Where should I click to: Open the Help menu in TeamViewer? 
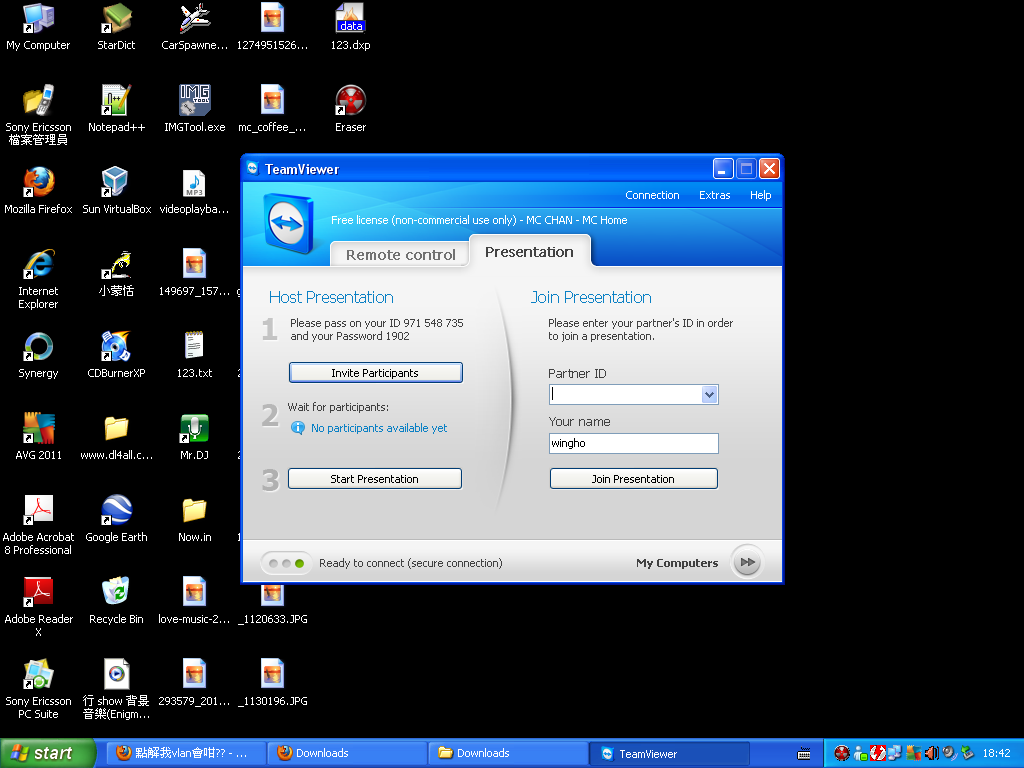pos(760,195)
